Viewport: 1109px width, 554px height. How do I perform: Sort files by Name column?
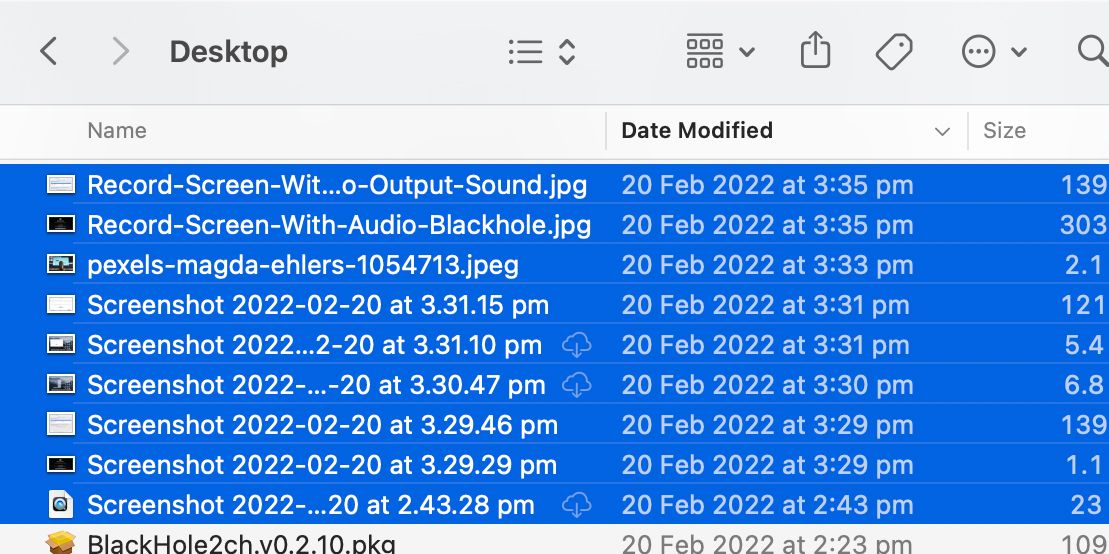tap(117, 131)
